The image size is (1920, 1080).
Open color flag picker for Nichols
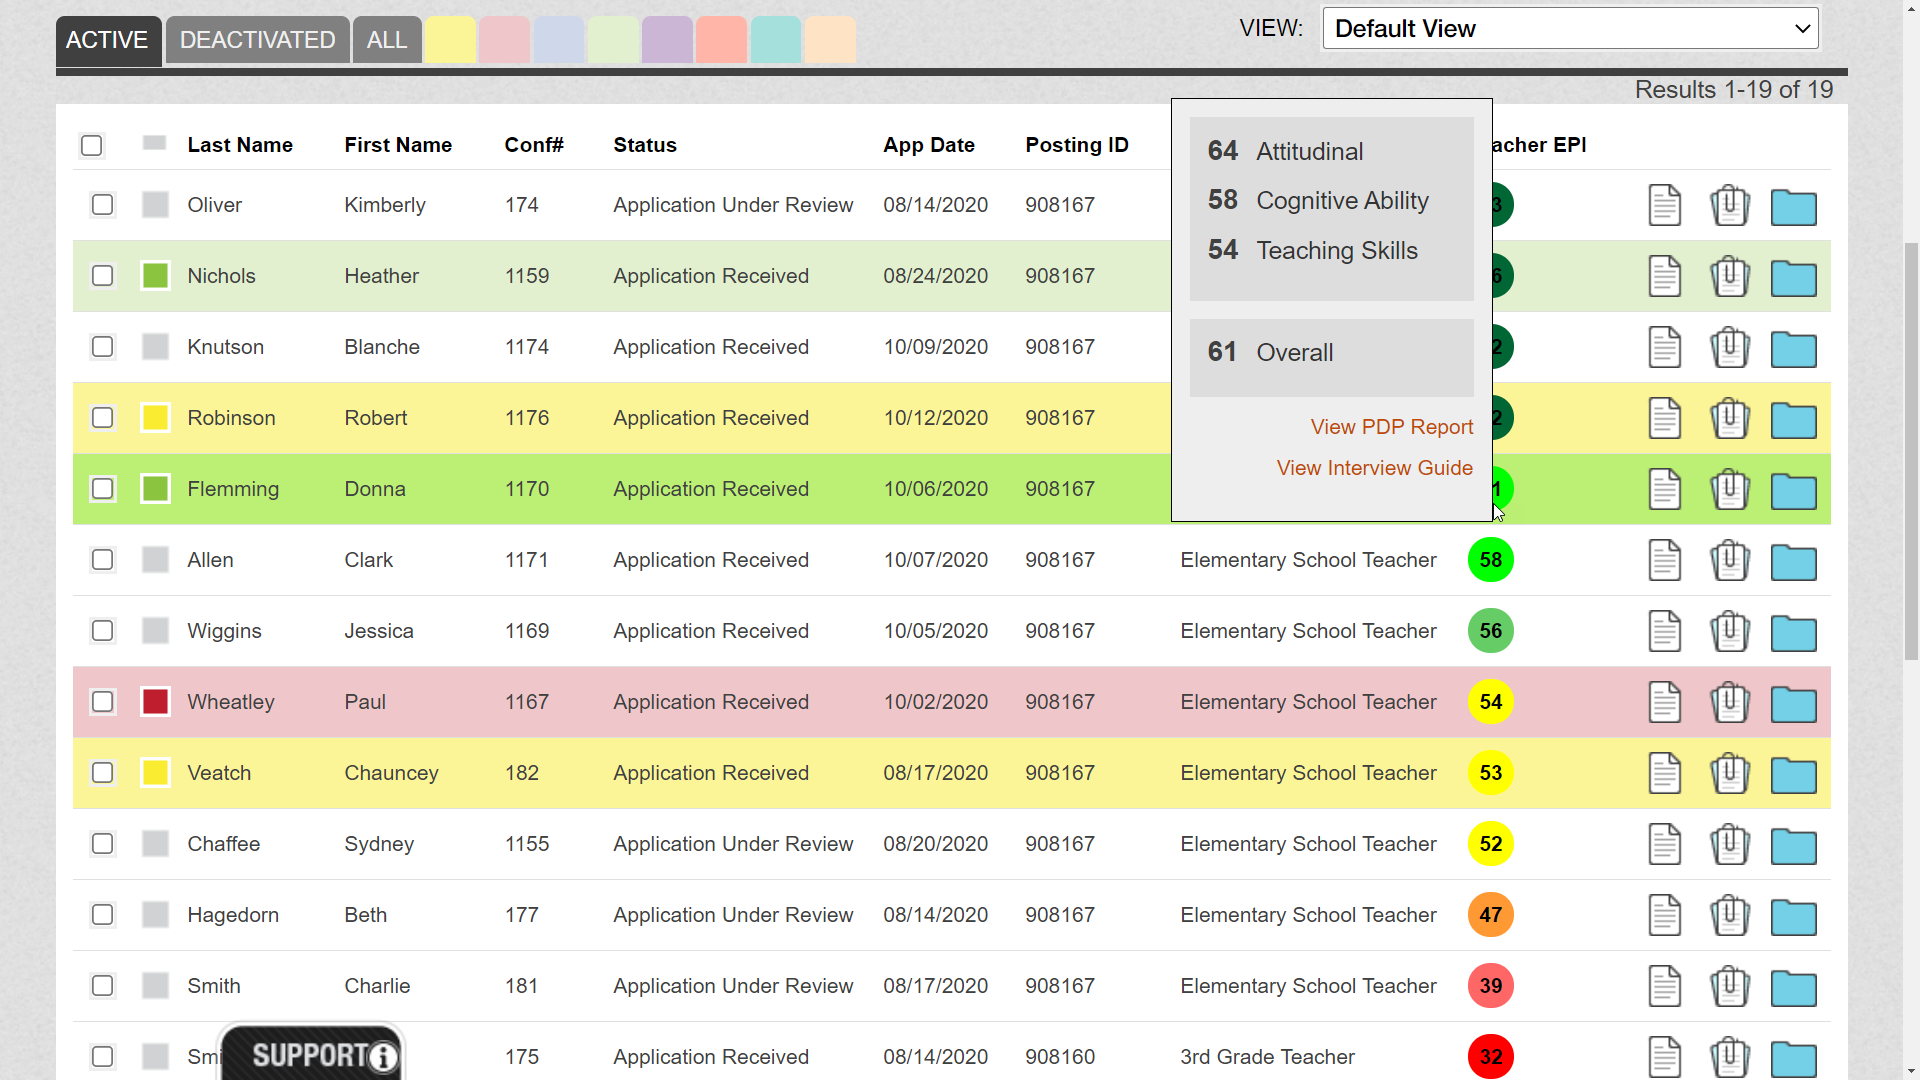[x=155, y=276]
